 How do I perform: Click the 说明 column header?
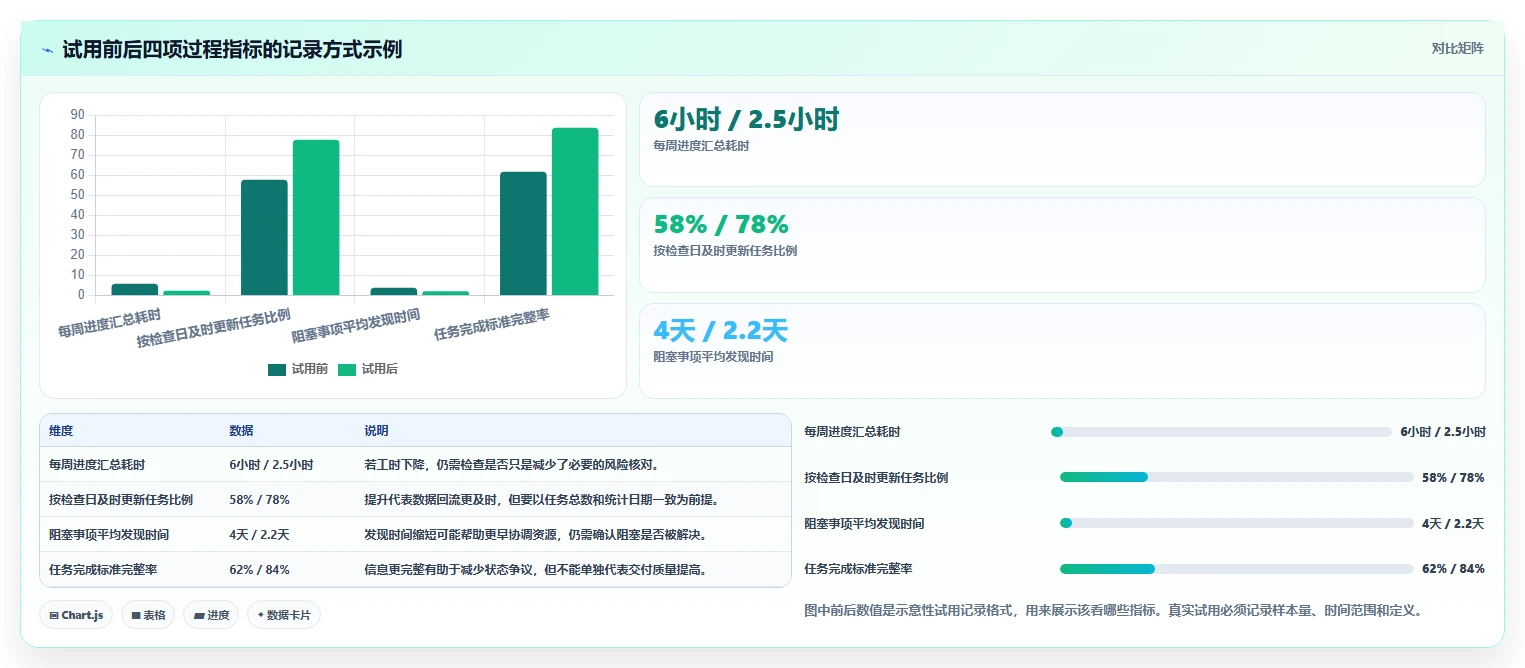[376, 431]
